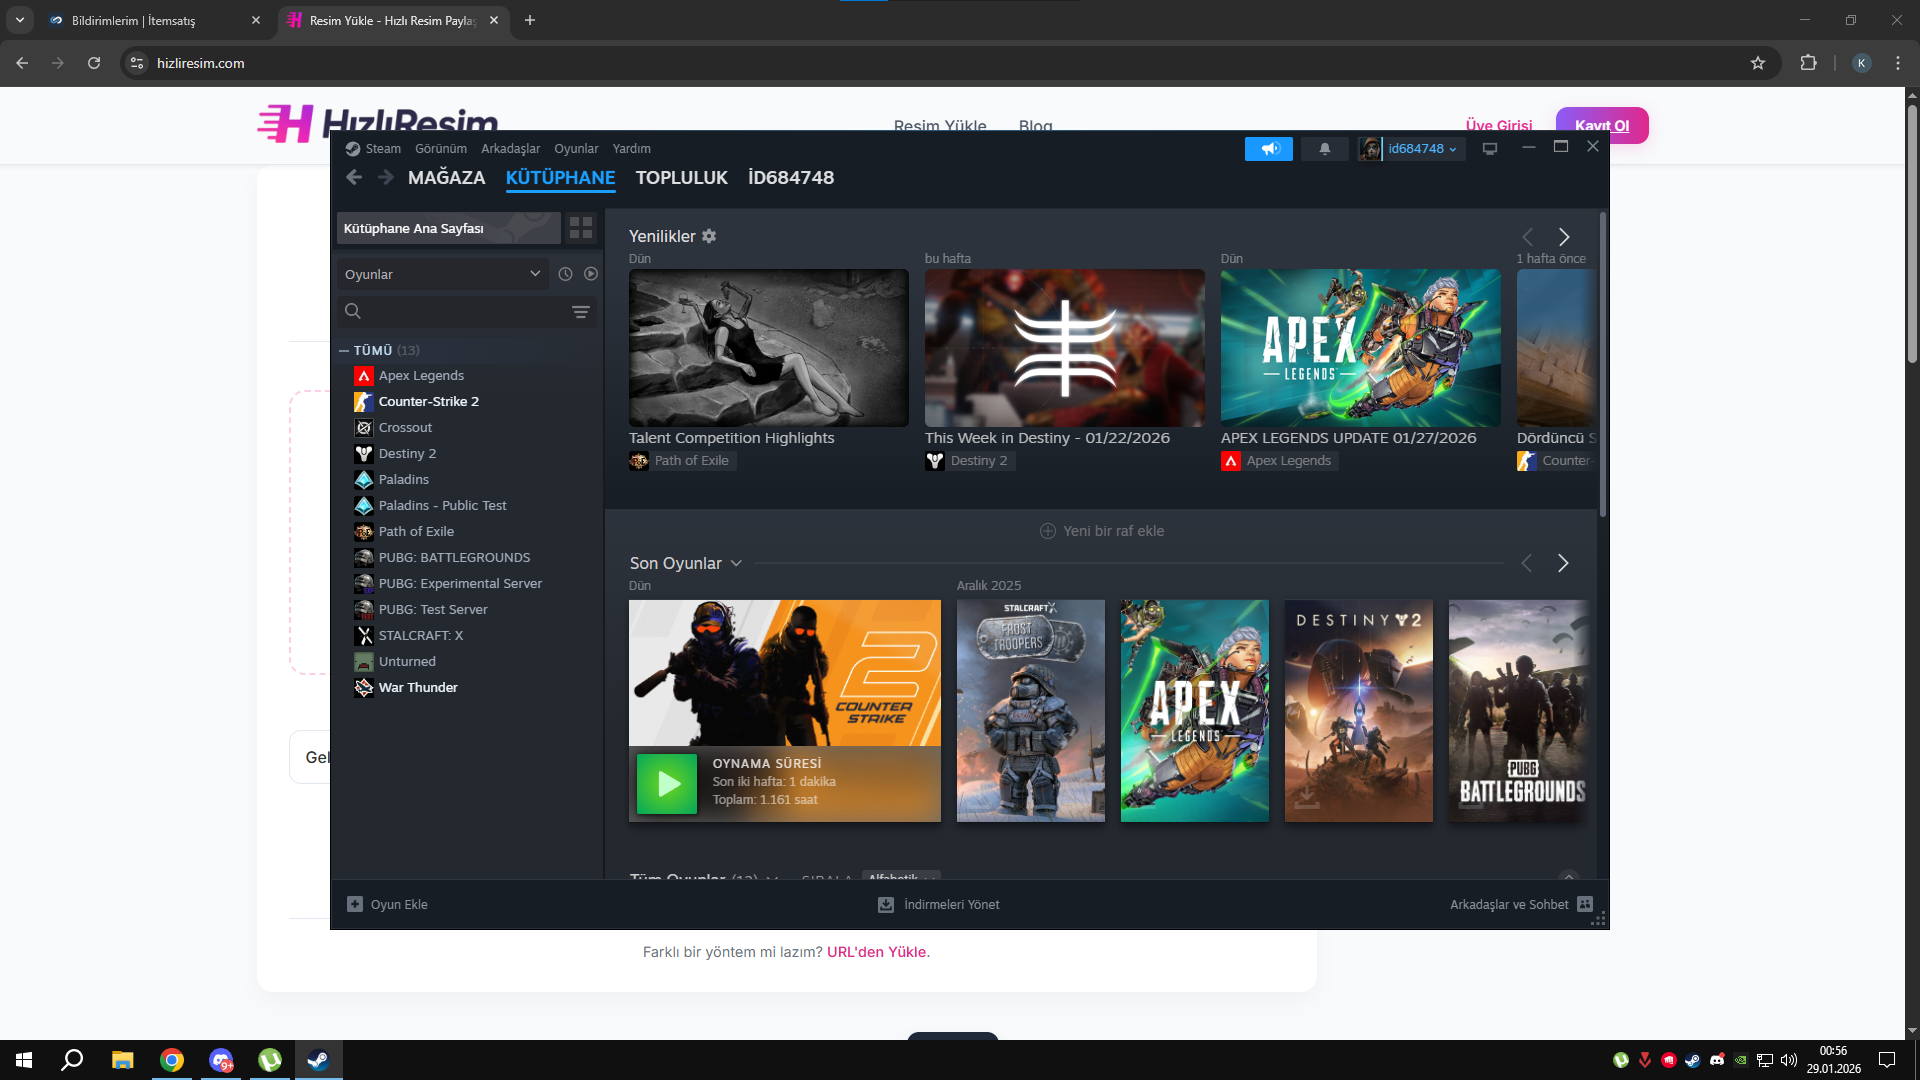
Task: Click Kütüphane Ana Sayfası button
Action: tap(448, 228)
